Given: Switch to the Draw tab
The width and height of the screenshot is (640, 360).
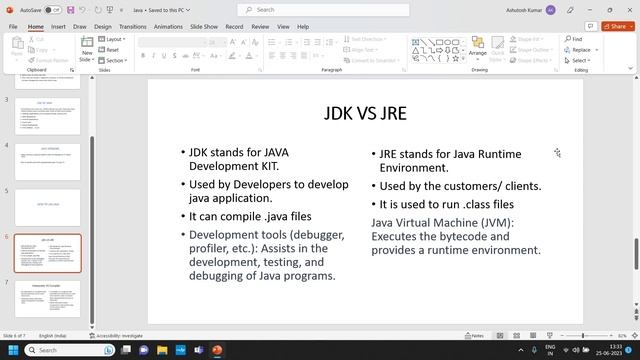Looking at the screenshot, I should point(80,27).
